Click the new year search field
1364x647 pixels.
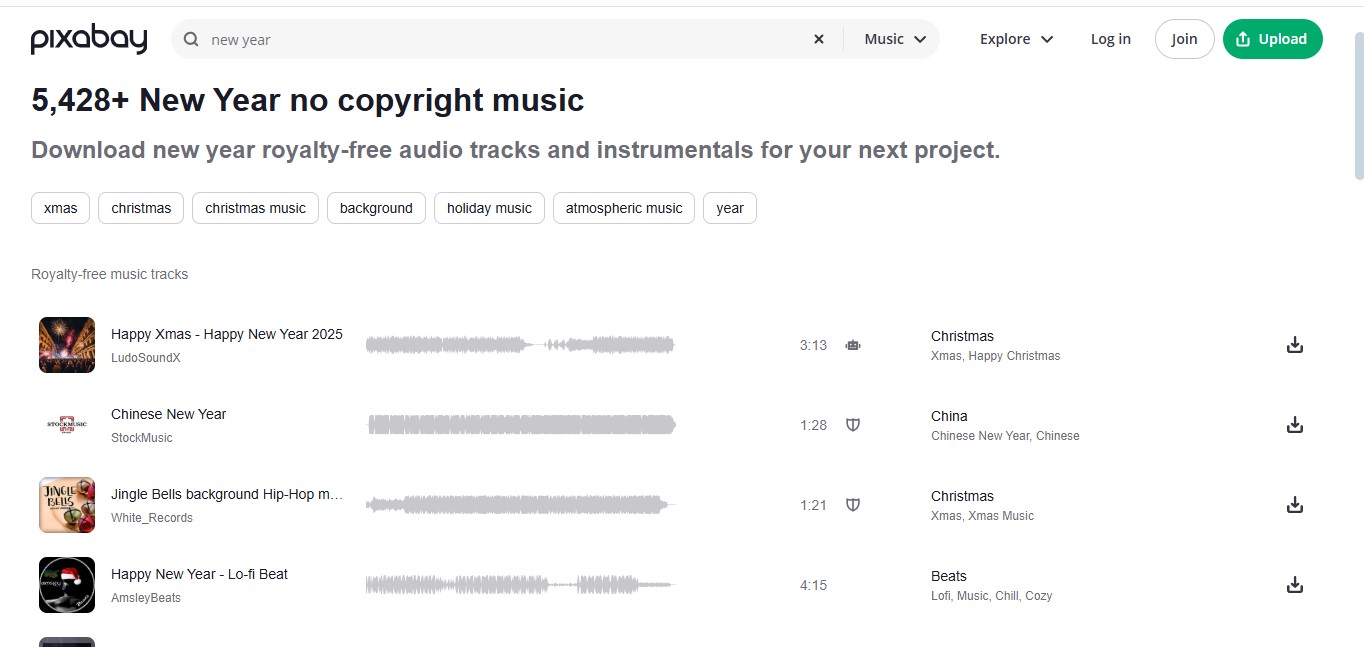[500, 40]
